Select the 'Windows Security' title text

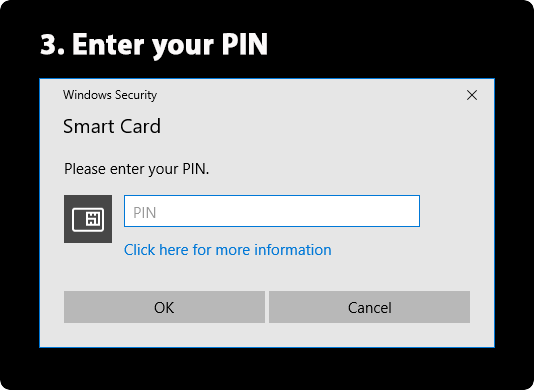click(110, 95)
